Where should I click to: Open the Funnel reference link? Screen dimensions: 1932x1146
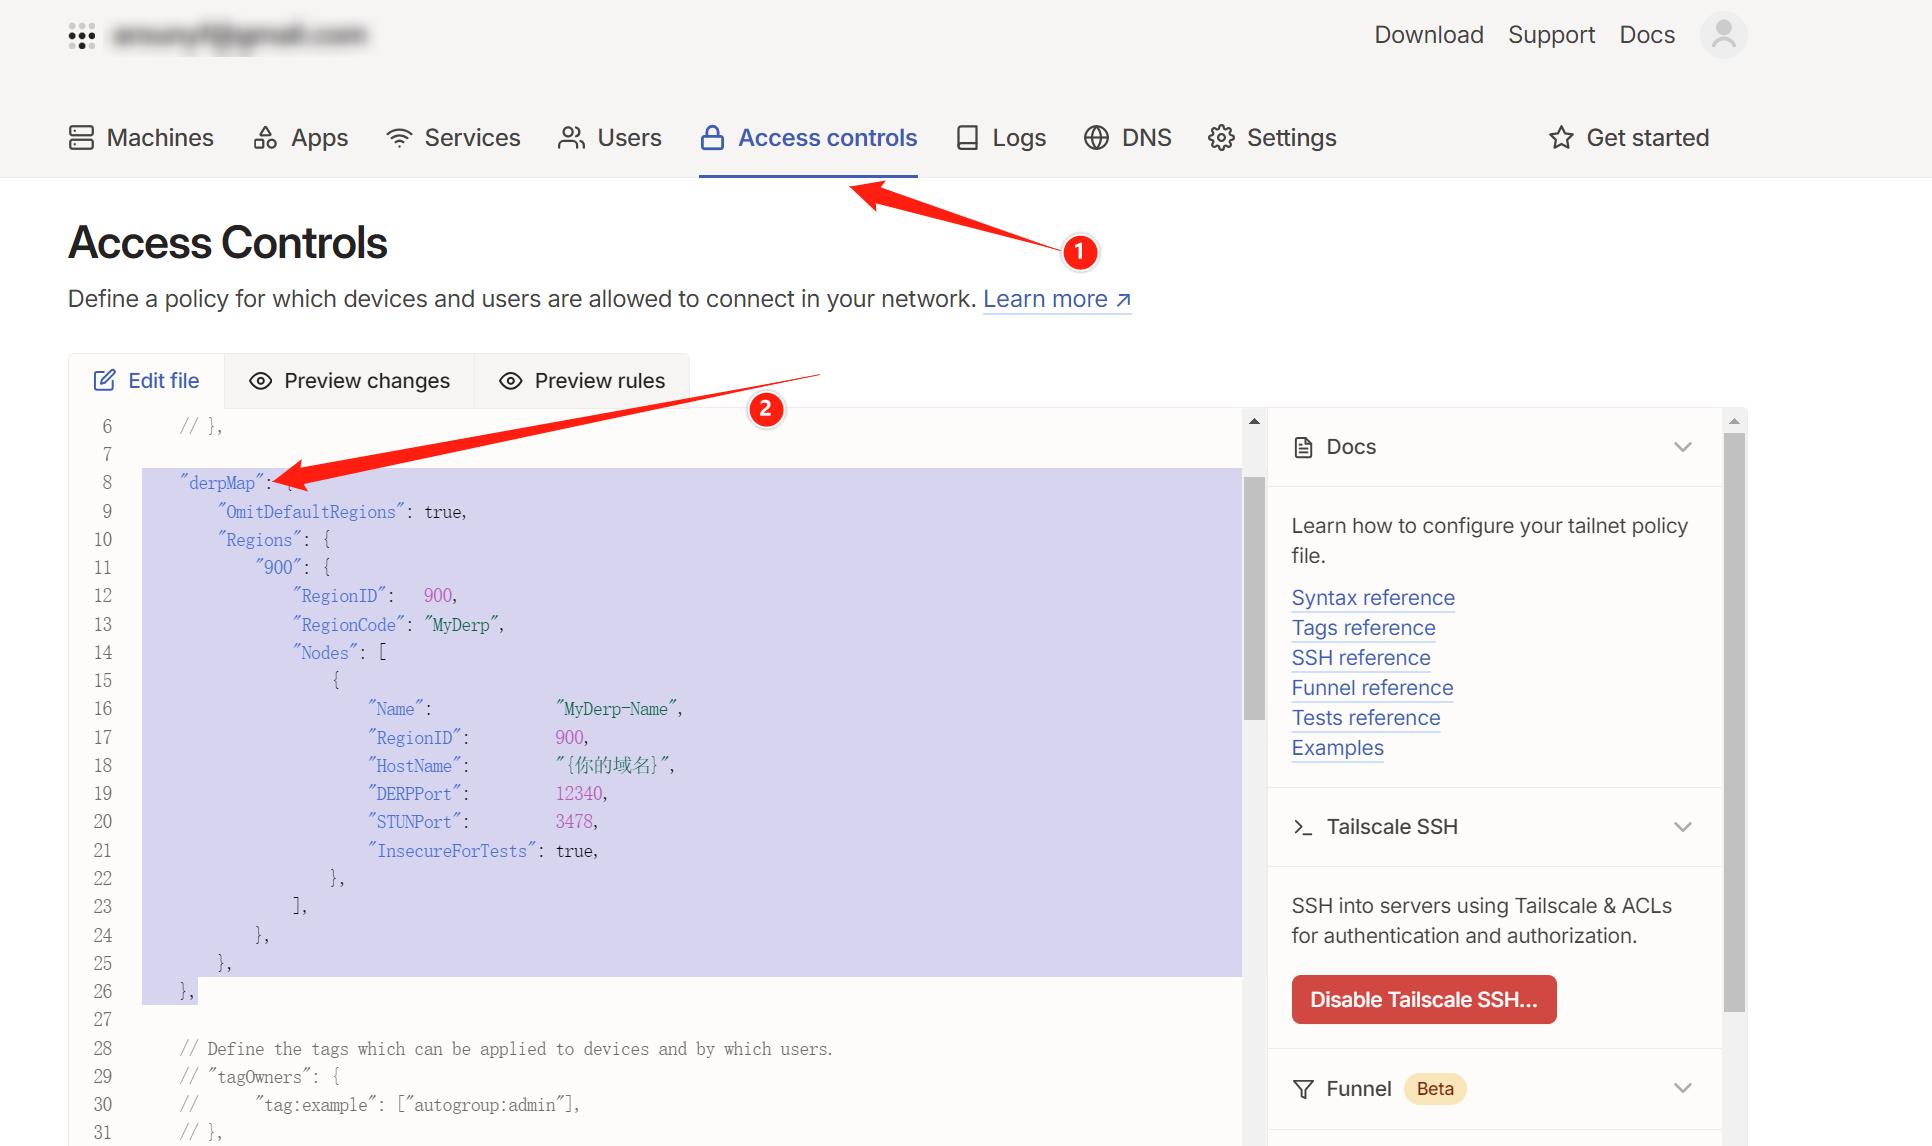pos(1372,688)
